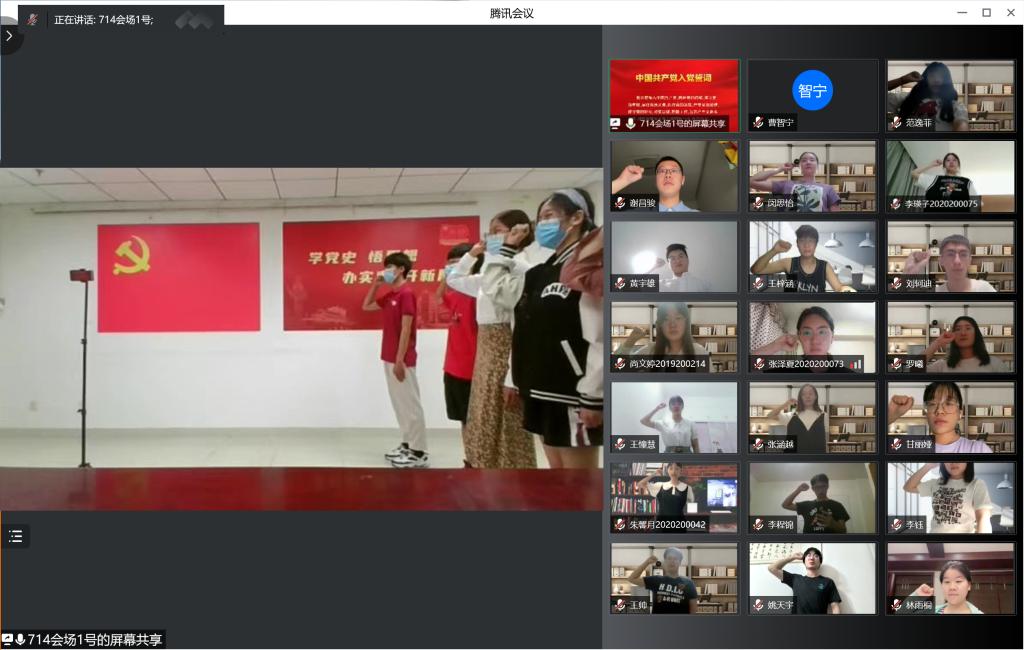
Task: Click screen share icon on 714会场1号 thumbnail
Action: [x=616, y=123]
